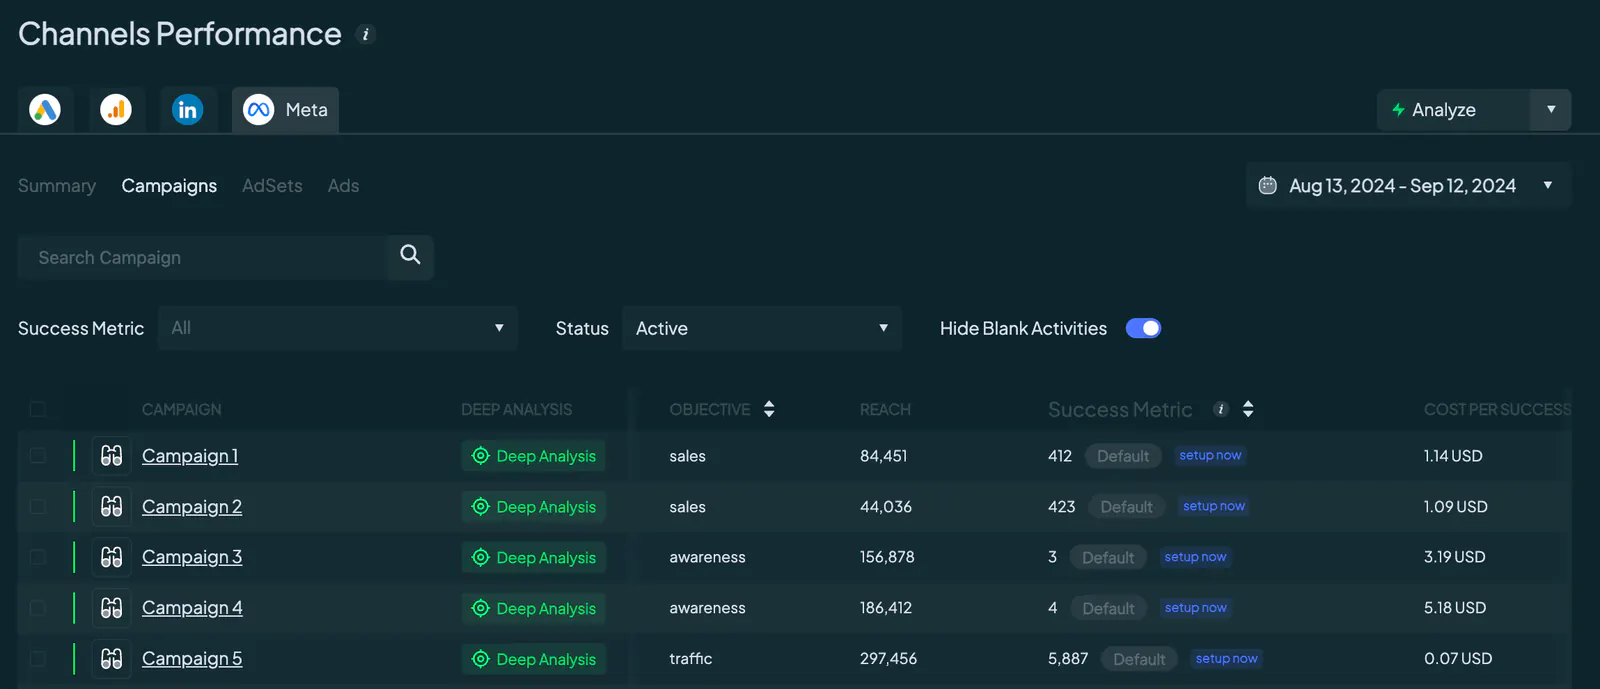Click the binoculars icon for Campaign 3
Viewport: 1600px width, 689px height.
(112, 557)
